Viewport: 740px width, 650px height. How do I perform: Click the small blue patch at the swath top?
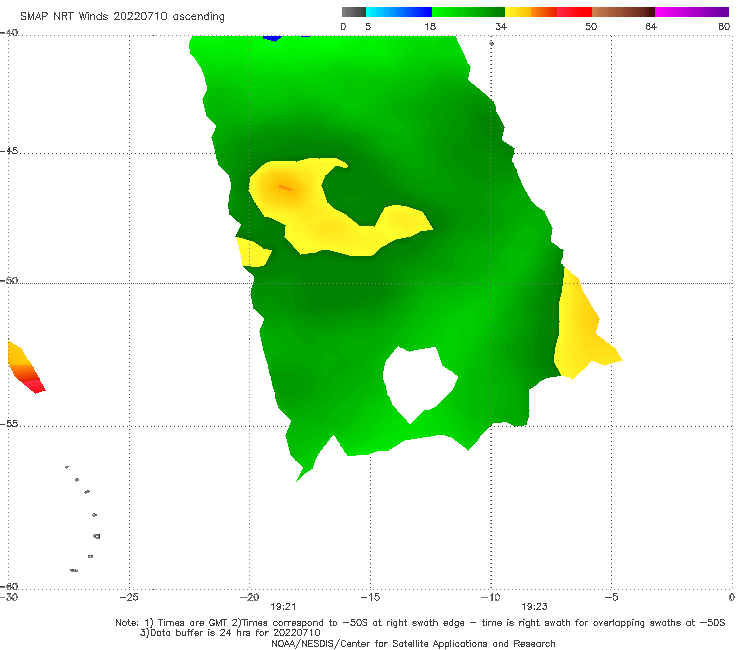tap(272, 38)
